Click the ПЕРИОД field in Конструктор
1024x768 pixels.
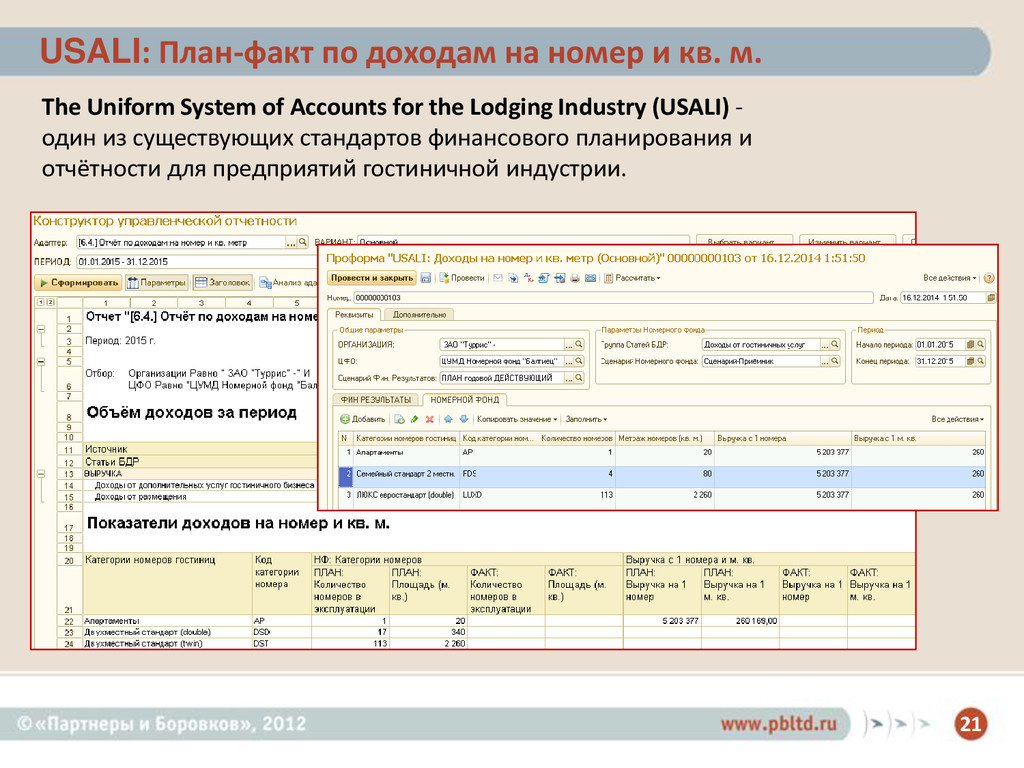(196, 262)
